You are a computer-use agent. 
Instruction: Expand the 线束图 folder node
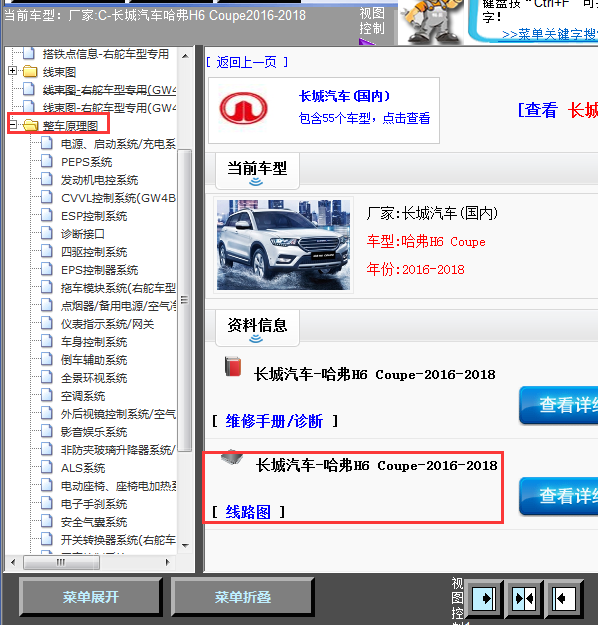click(12, 71)
